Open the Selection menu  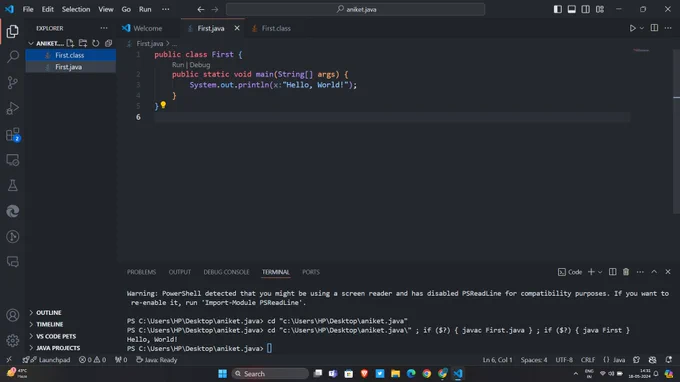click(x=76, y=9)
